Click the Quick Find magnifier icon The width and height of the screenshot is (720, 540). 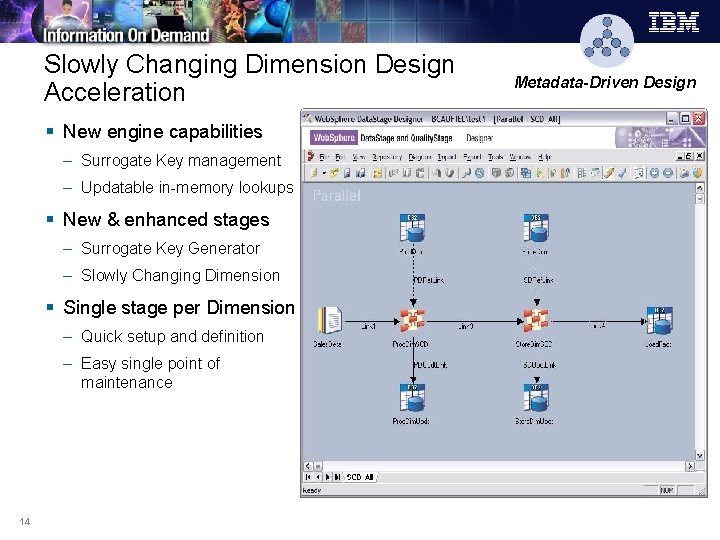[467, 173]
